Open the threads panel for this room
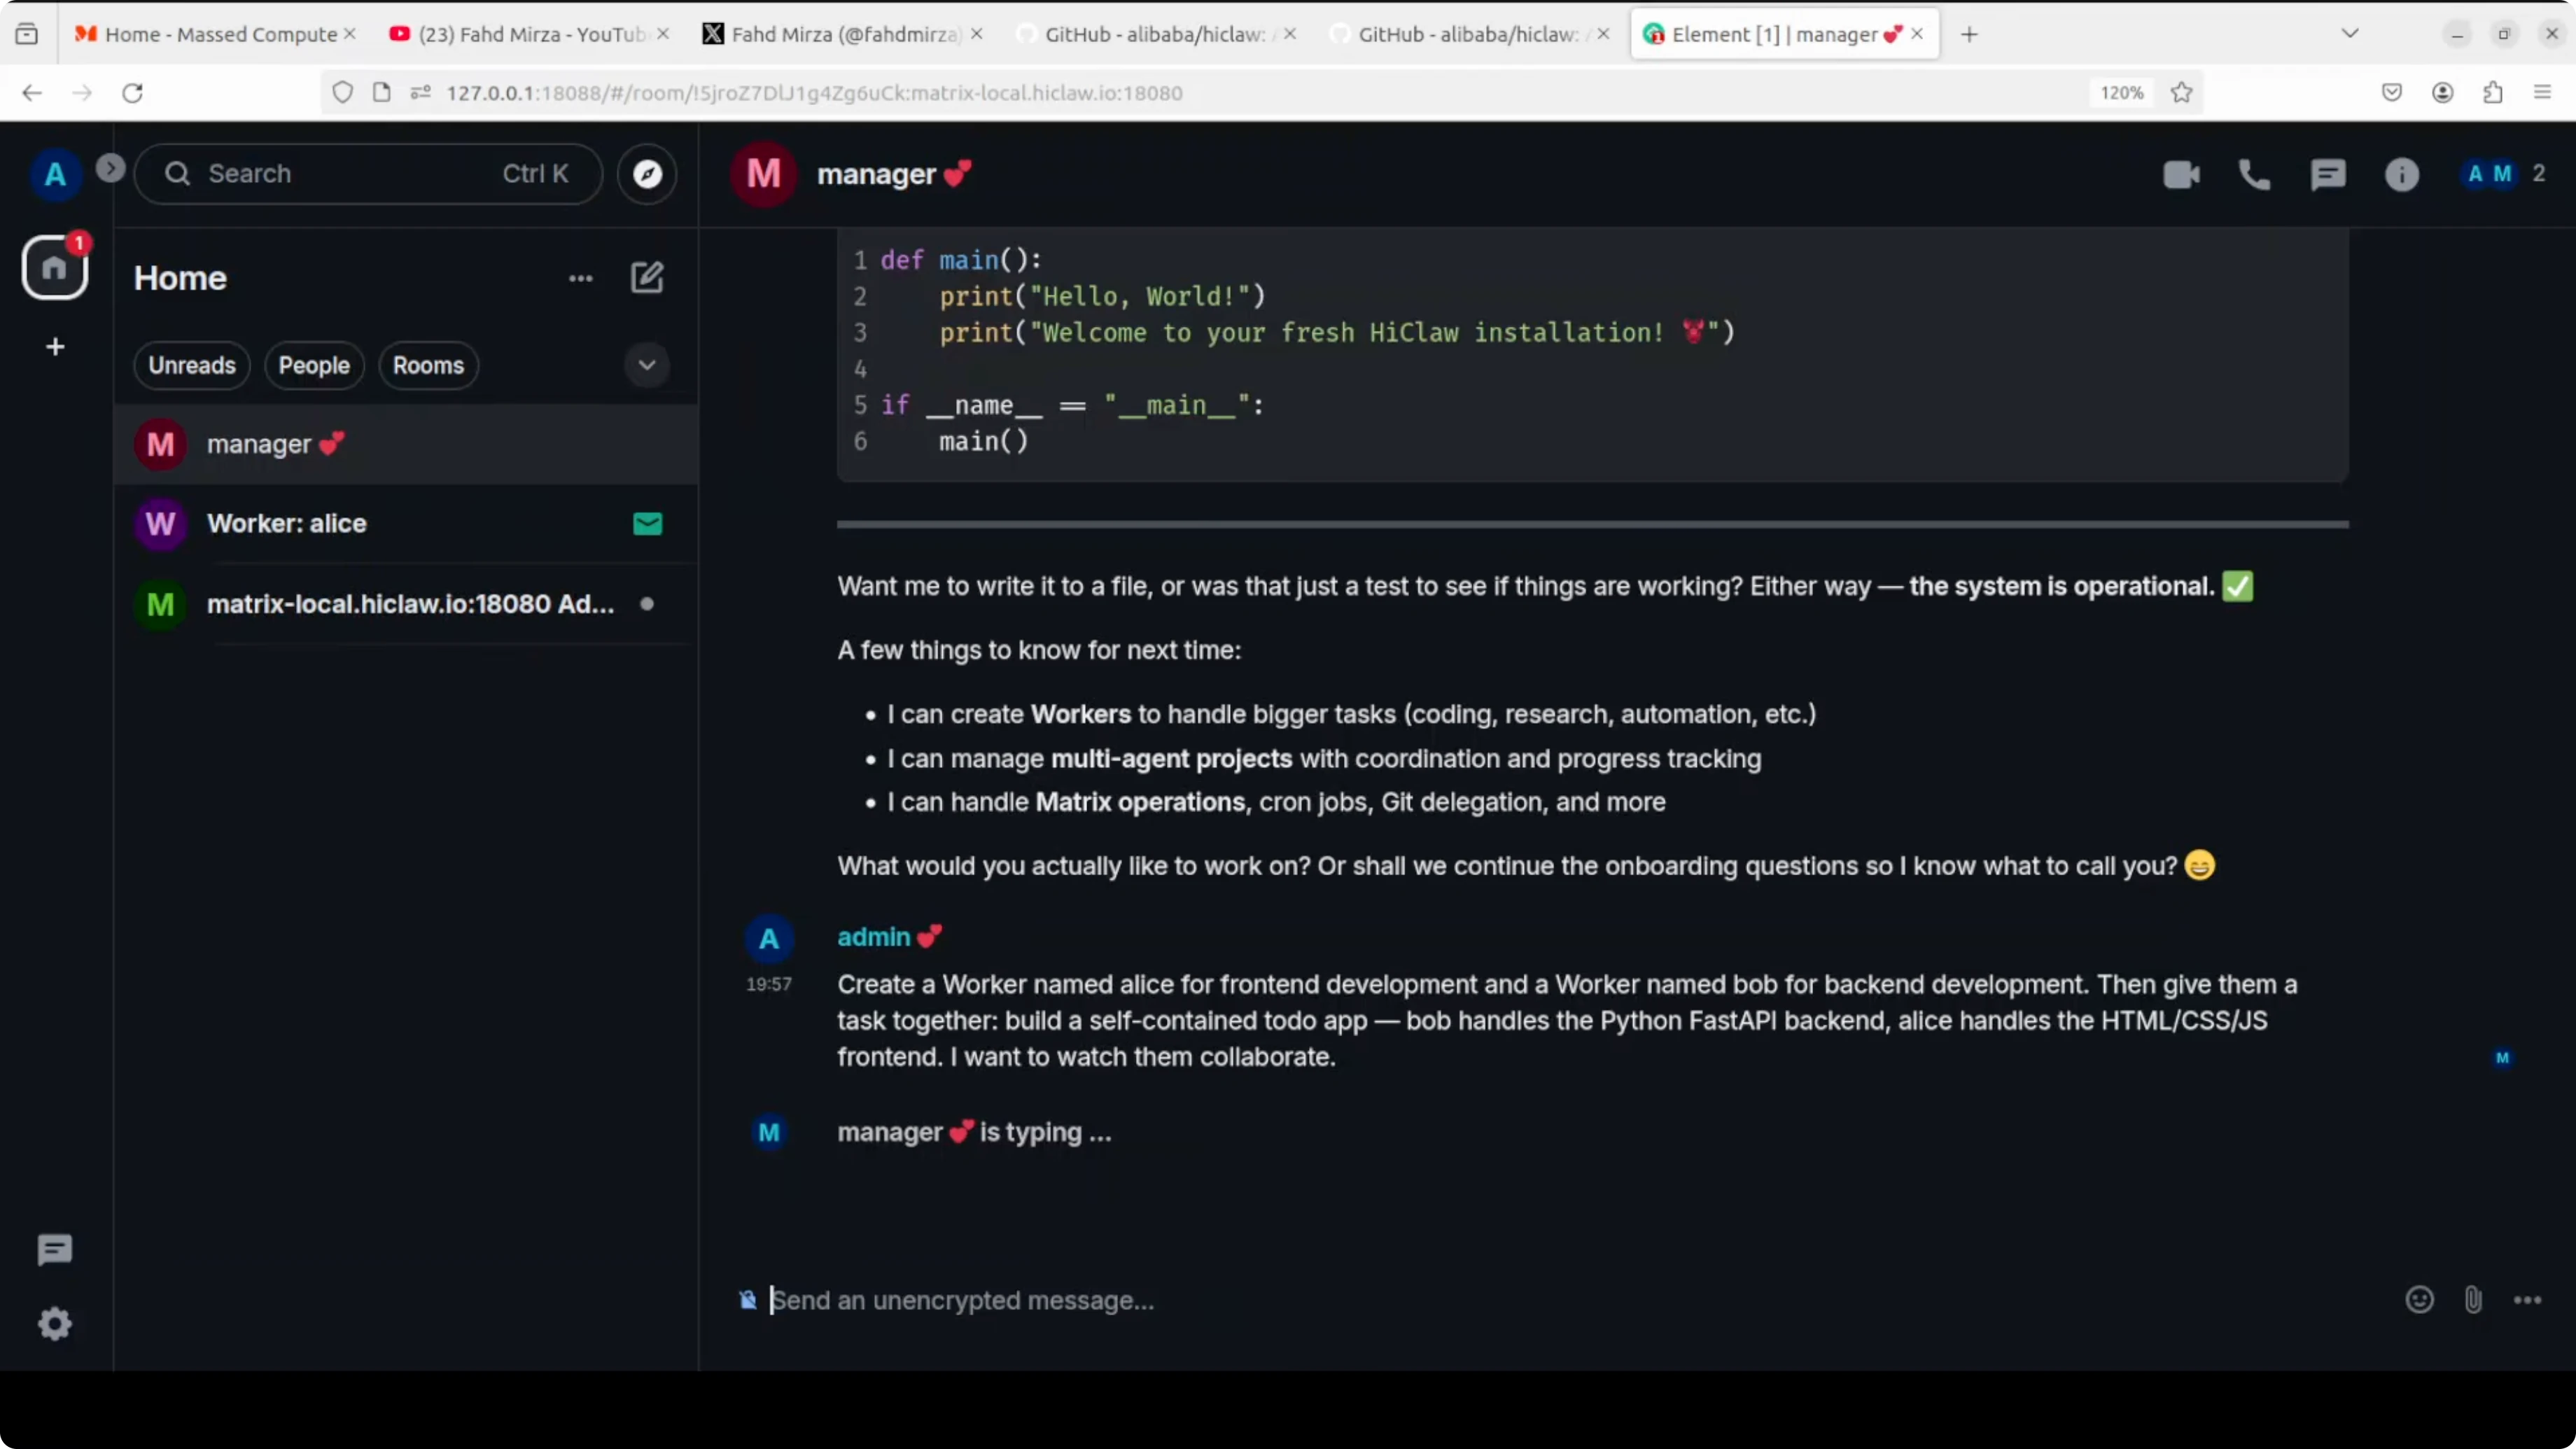This screenshot has width=2576, height=1449. click(x=2329, y=174)
